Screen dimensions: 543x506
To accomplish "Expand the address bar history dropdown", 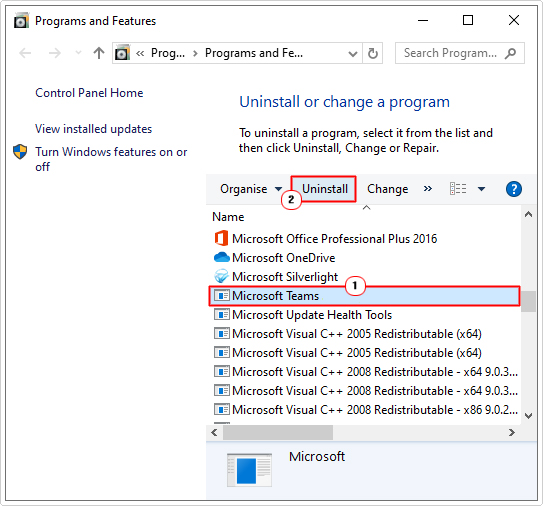I will pyautogui.click(x=353, y=53).
